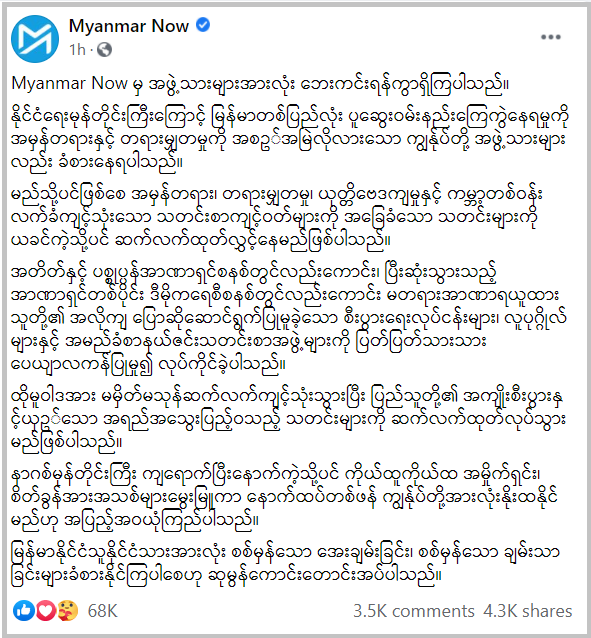
Task: Click 'Myanmar Now' text opening the post body
Action: (69, 83)
